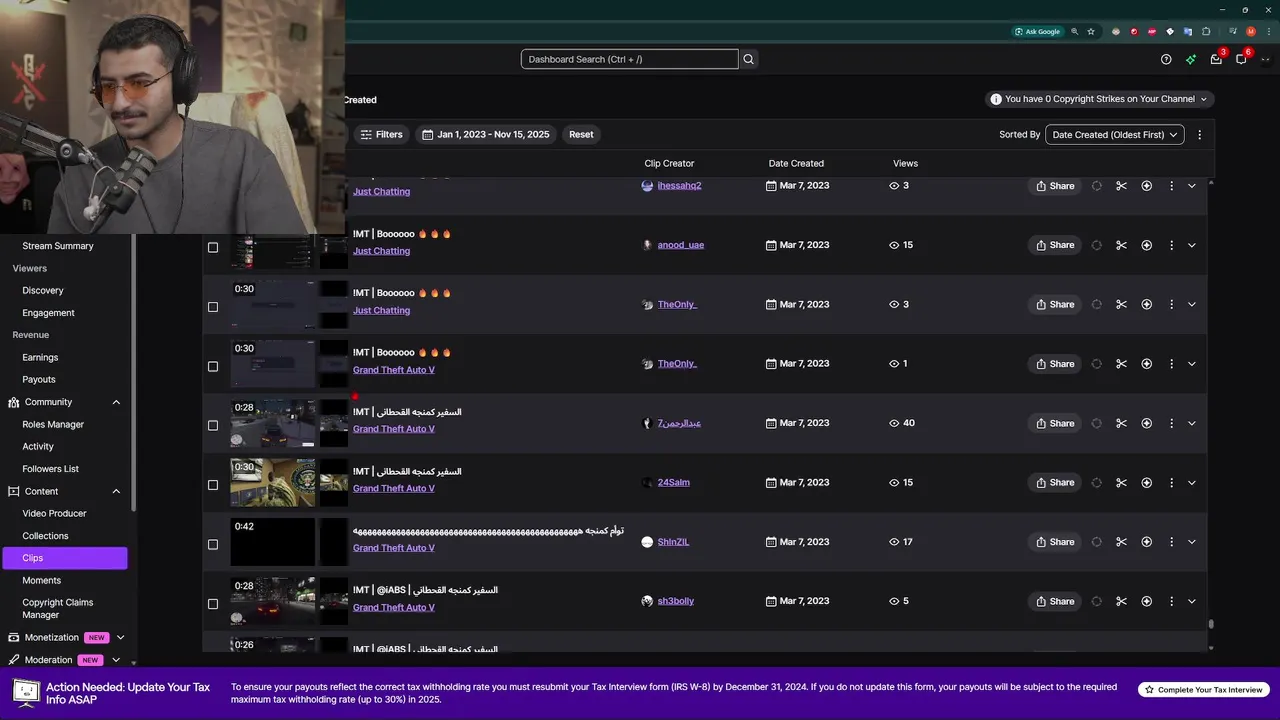Viewport: 1280px width, 720px height.
Task: Open the inbox icon with badge 3
Action: (x=1216, y=59)
